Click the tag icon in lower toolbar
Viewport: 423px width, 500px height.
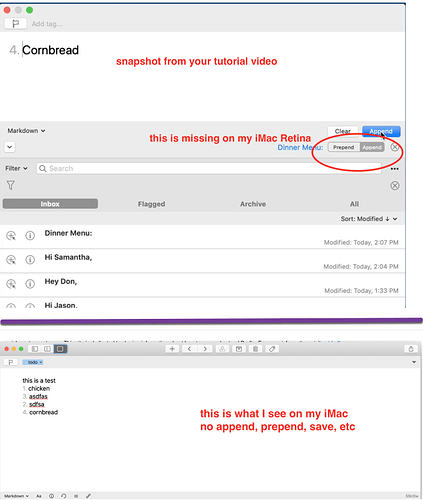coord(272,349)
